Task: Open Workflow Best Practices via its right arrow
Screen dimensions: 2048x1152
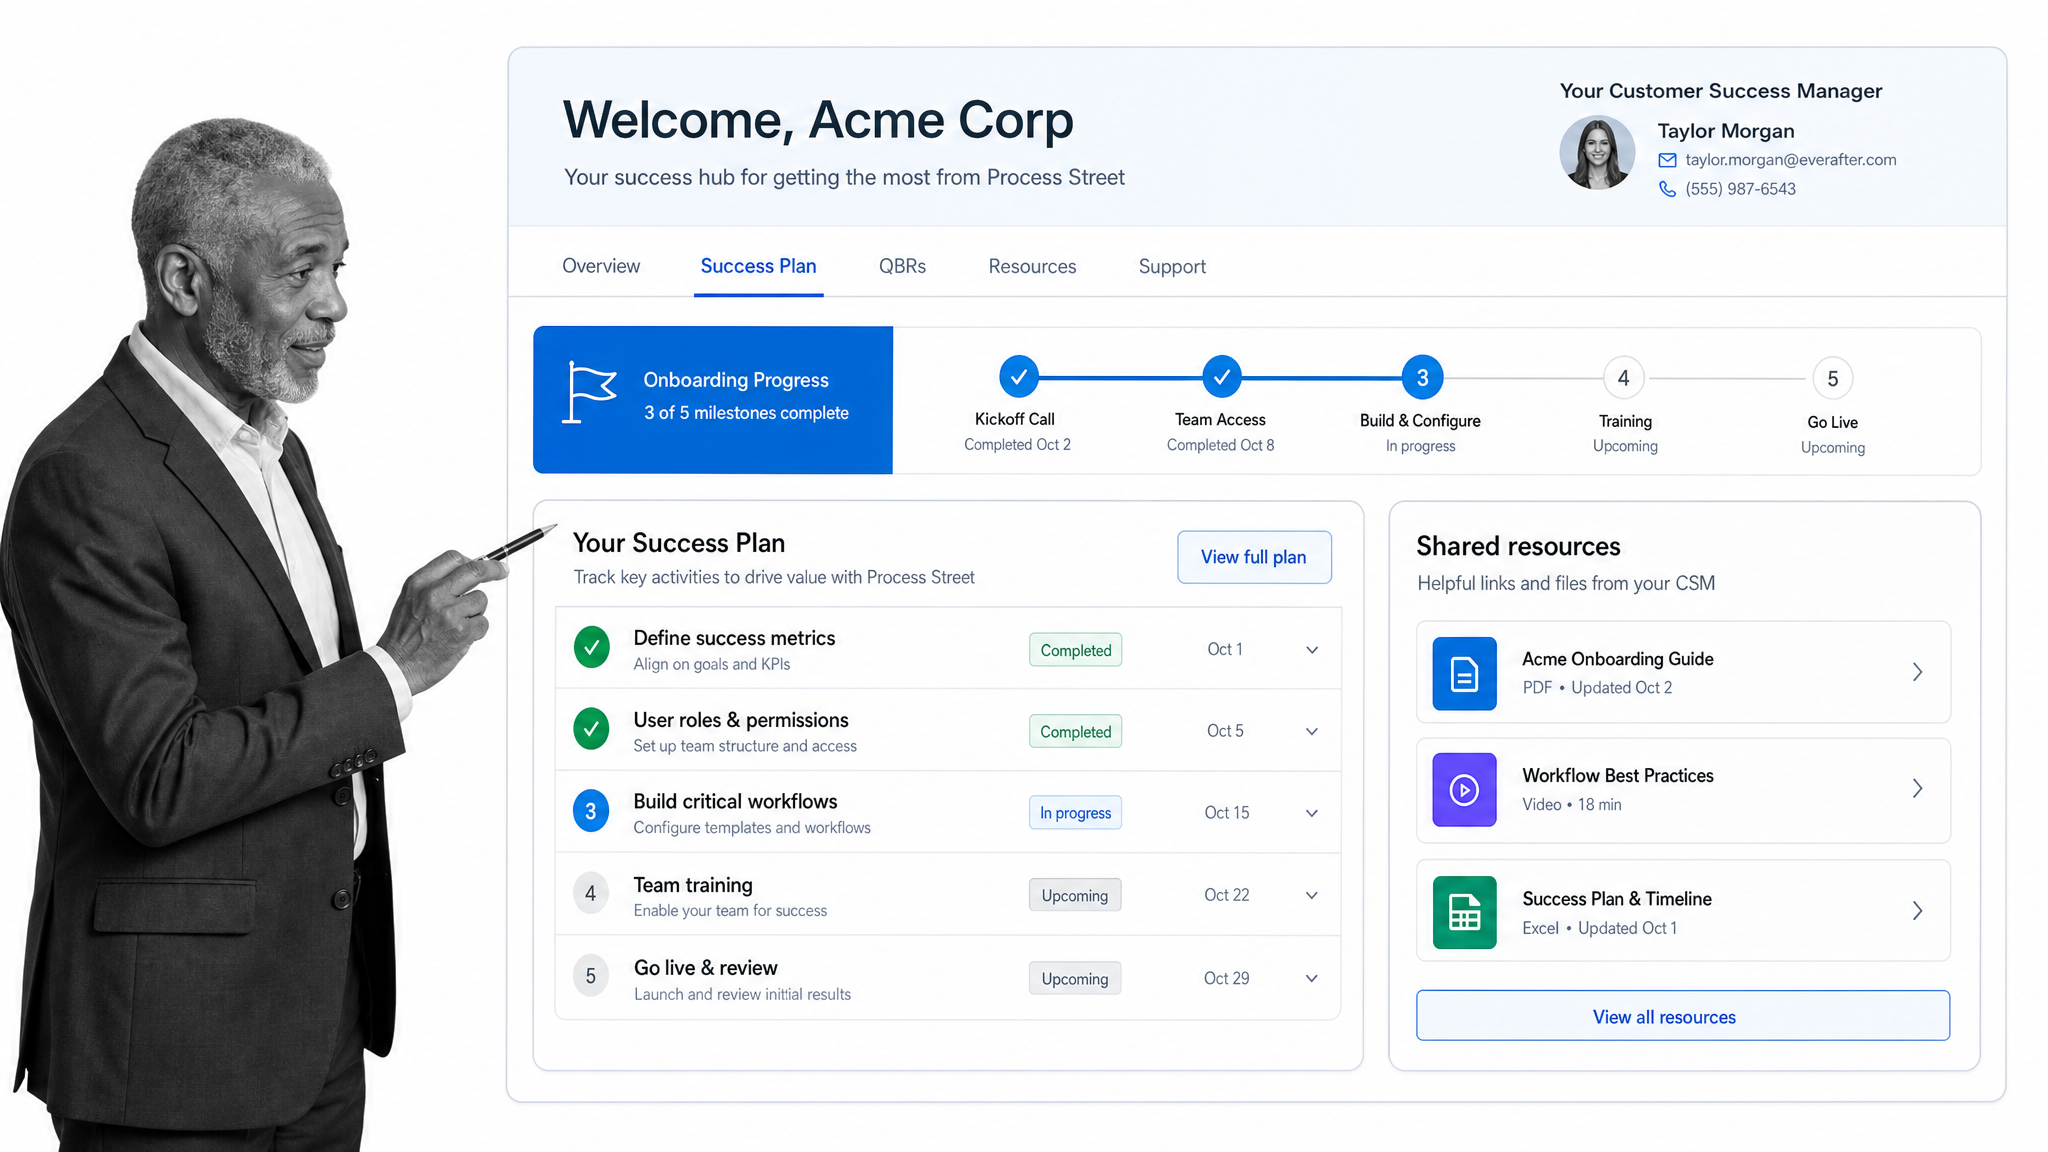Action: pos(1917,789)
